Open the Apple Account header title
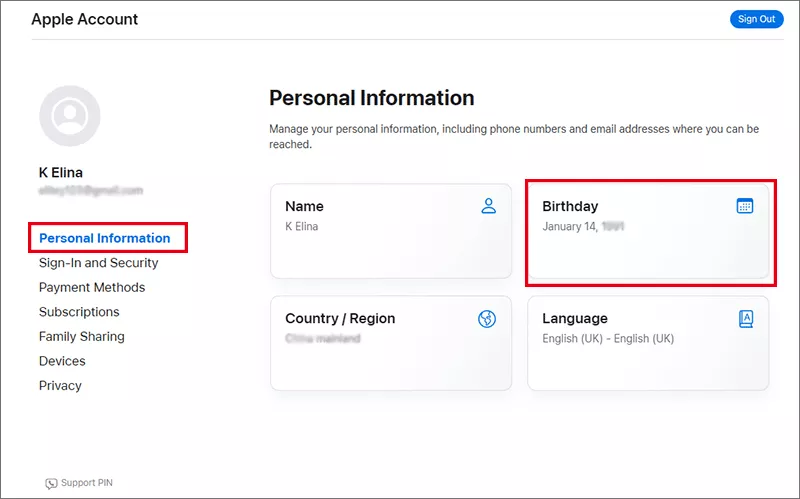This screenshot has width=800, height=499. point(85,19)
